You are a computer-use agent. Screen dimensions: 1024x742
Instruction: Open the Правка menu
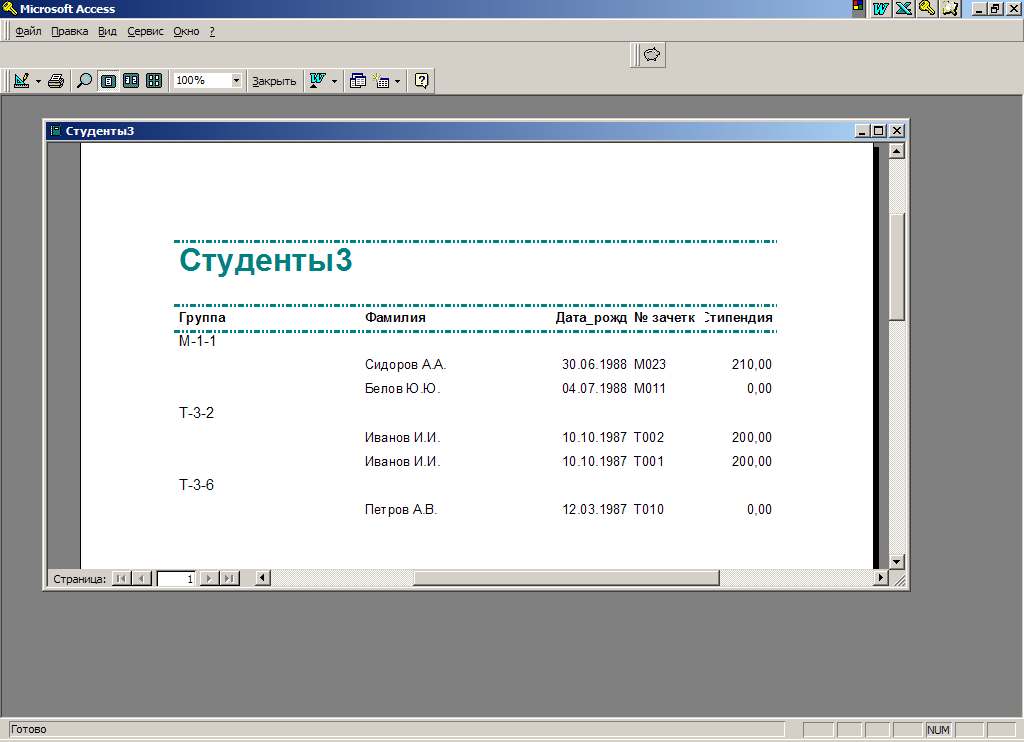click(x=69, y=31)
